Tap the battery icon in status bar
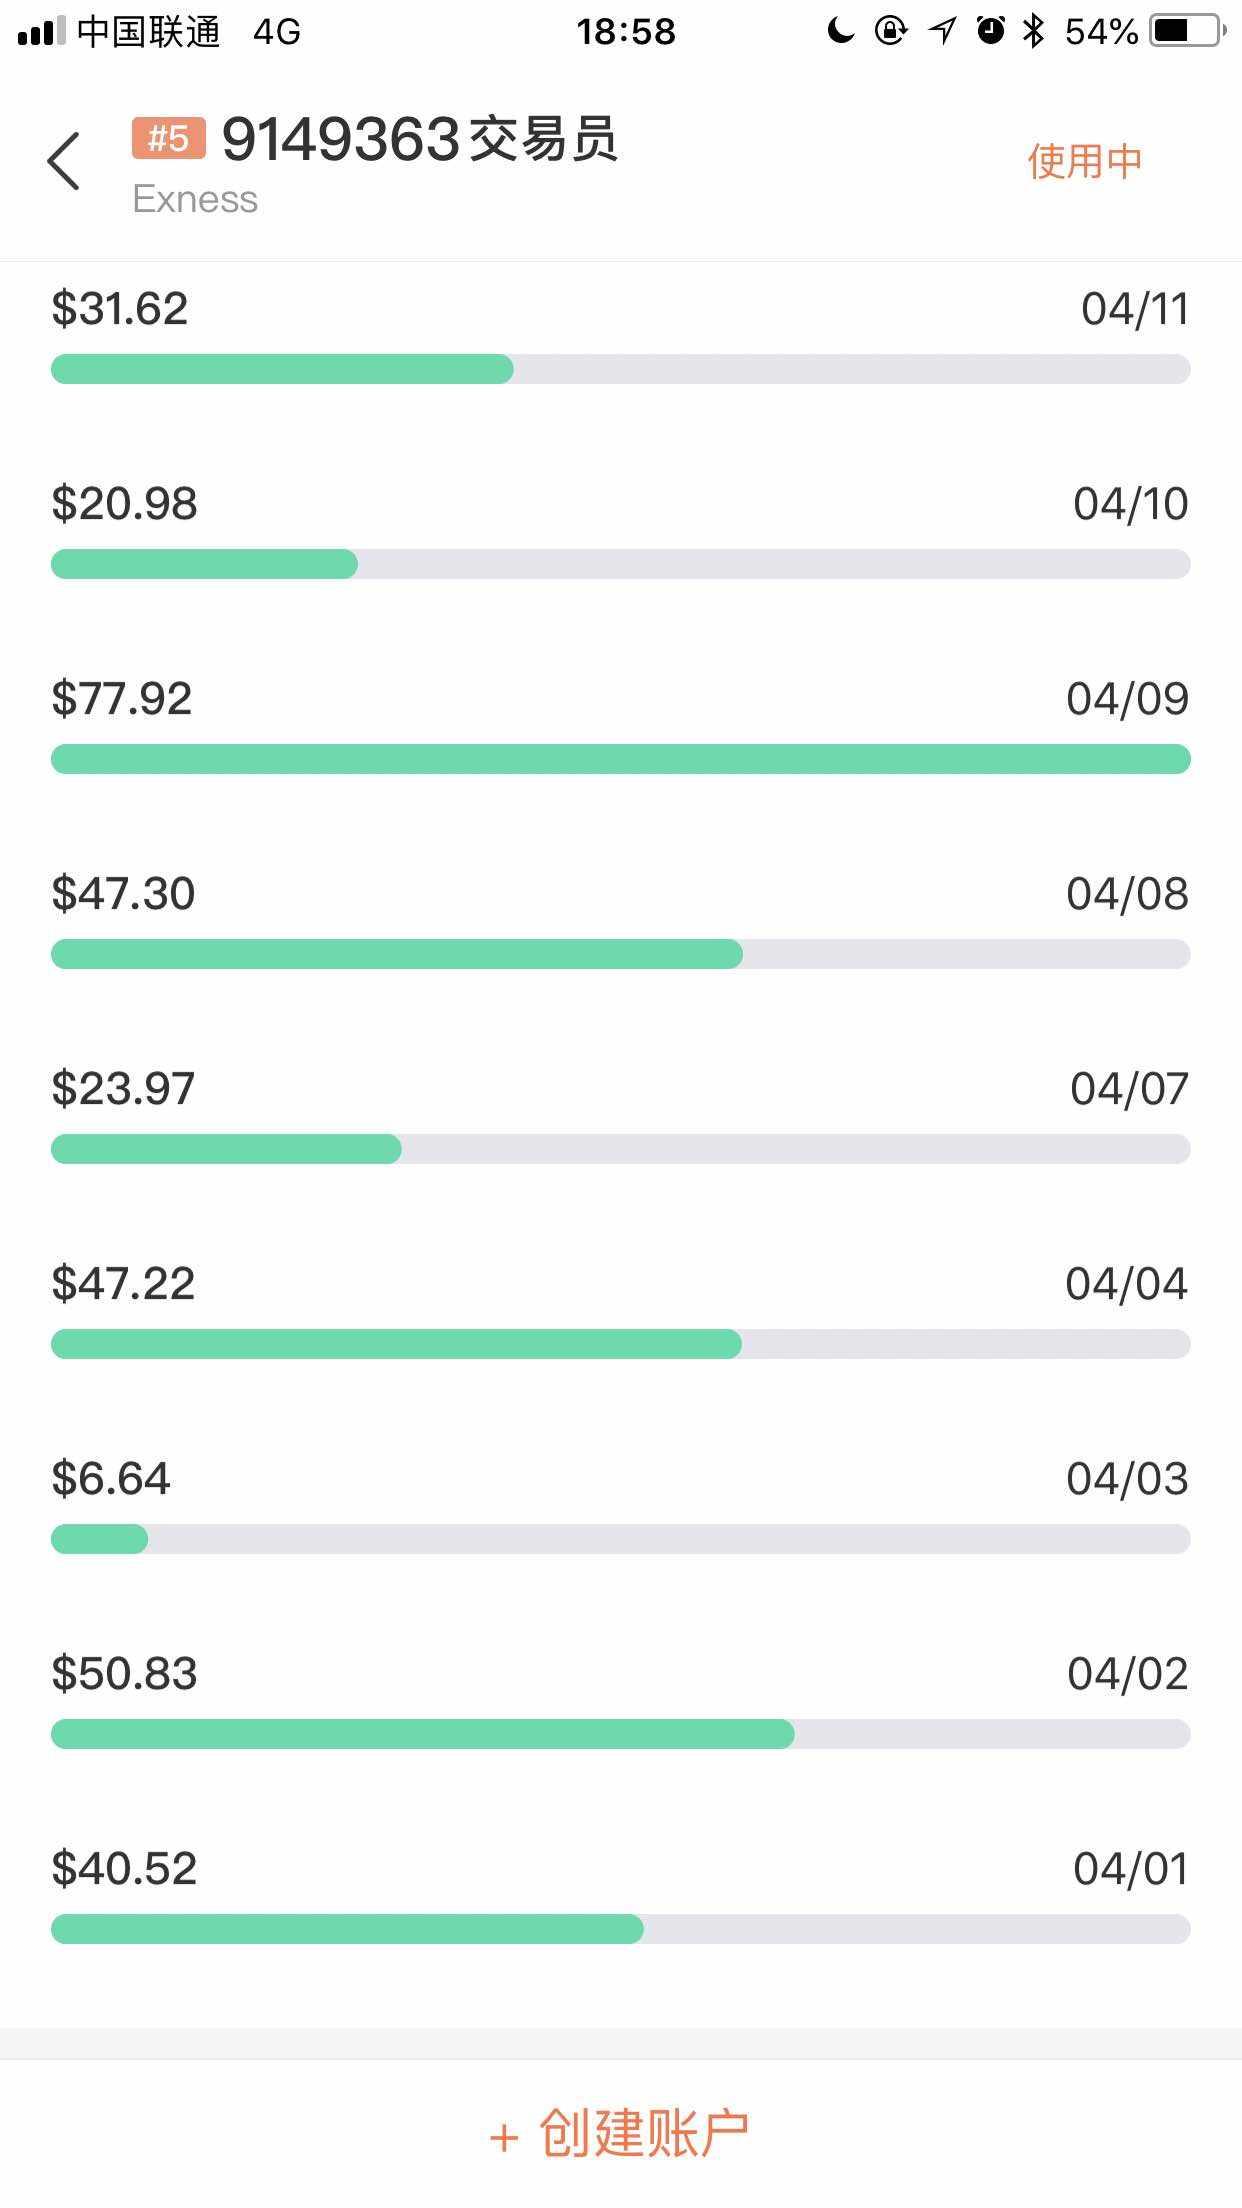 click(x=1188, y=31)
